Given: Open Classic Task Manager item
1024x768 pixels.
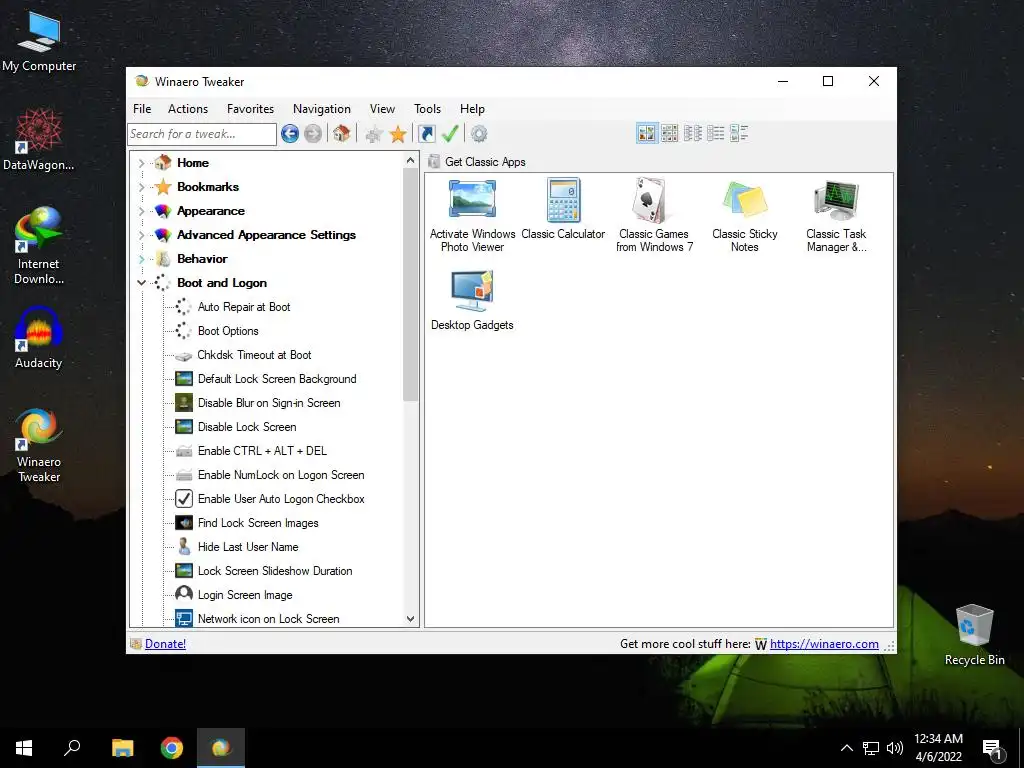Looking at the screenshot, I should pyautogui.click(x=836, y=216).
